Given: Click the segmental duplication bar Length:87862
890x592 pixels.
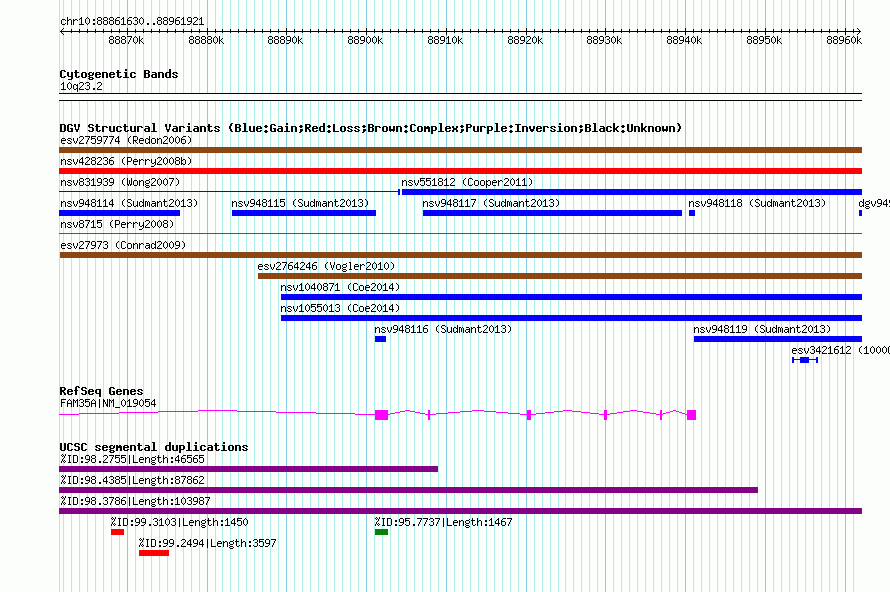Looking at the screenshot, I should [408, 490].
